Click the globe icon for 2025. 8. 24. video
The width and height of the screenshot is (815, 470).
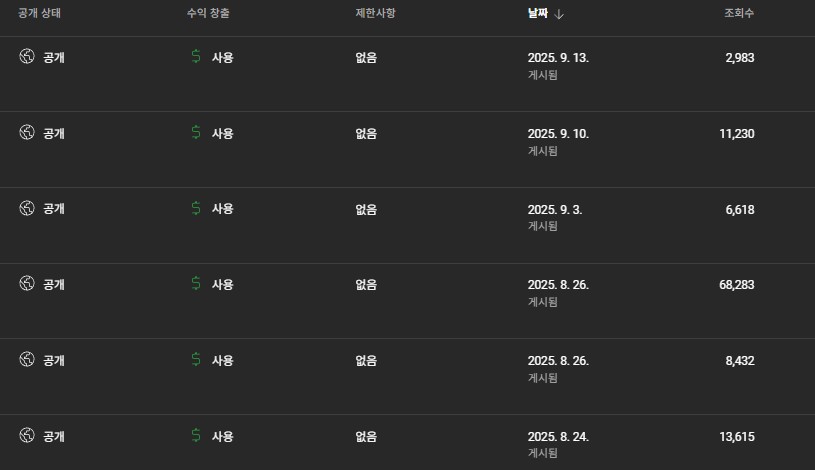pyautogui.click(x=27, y=435)
